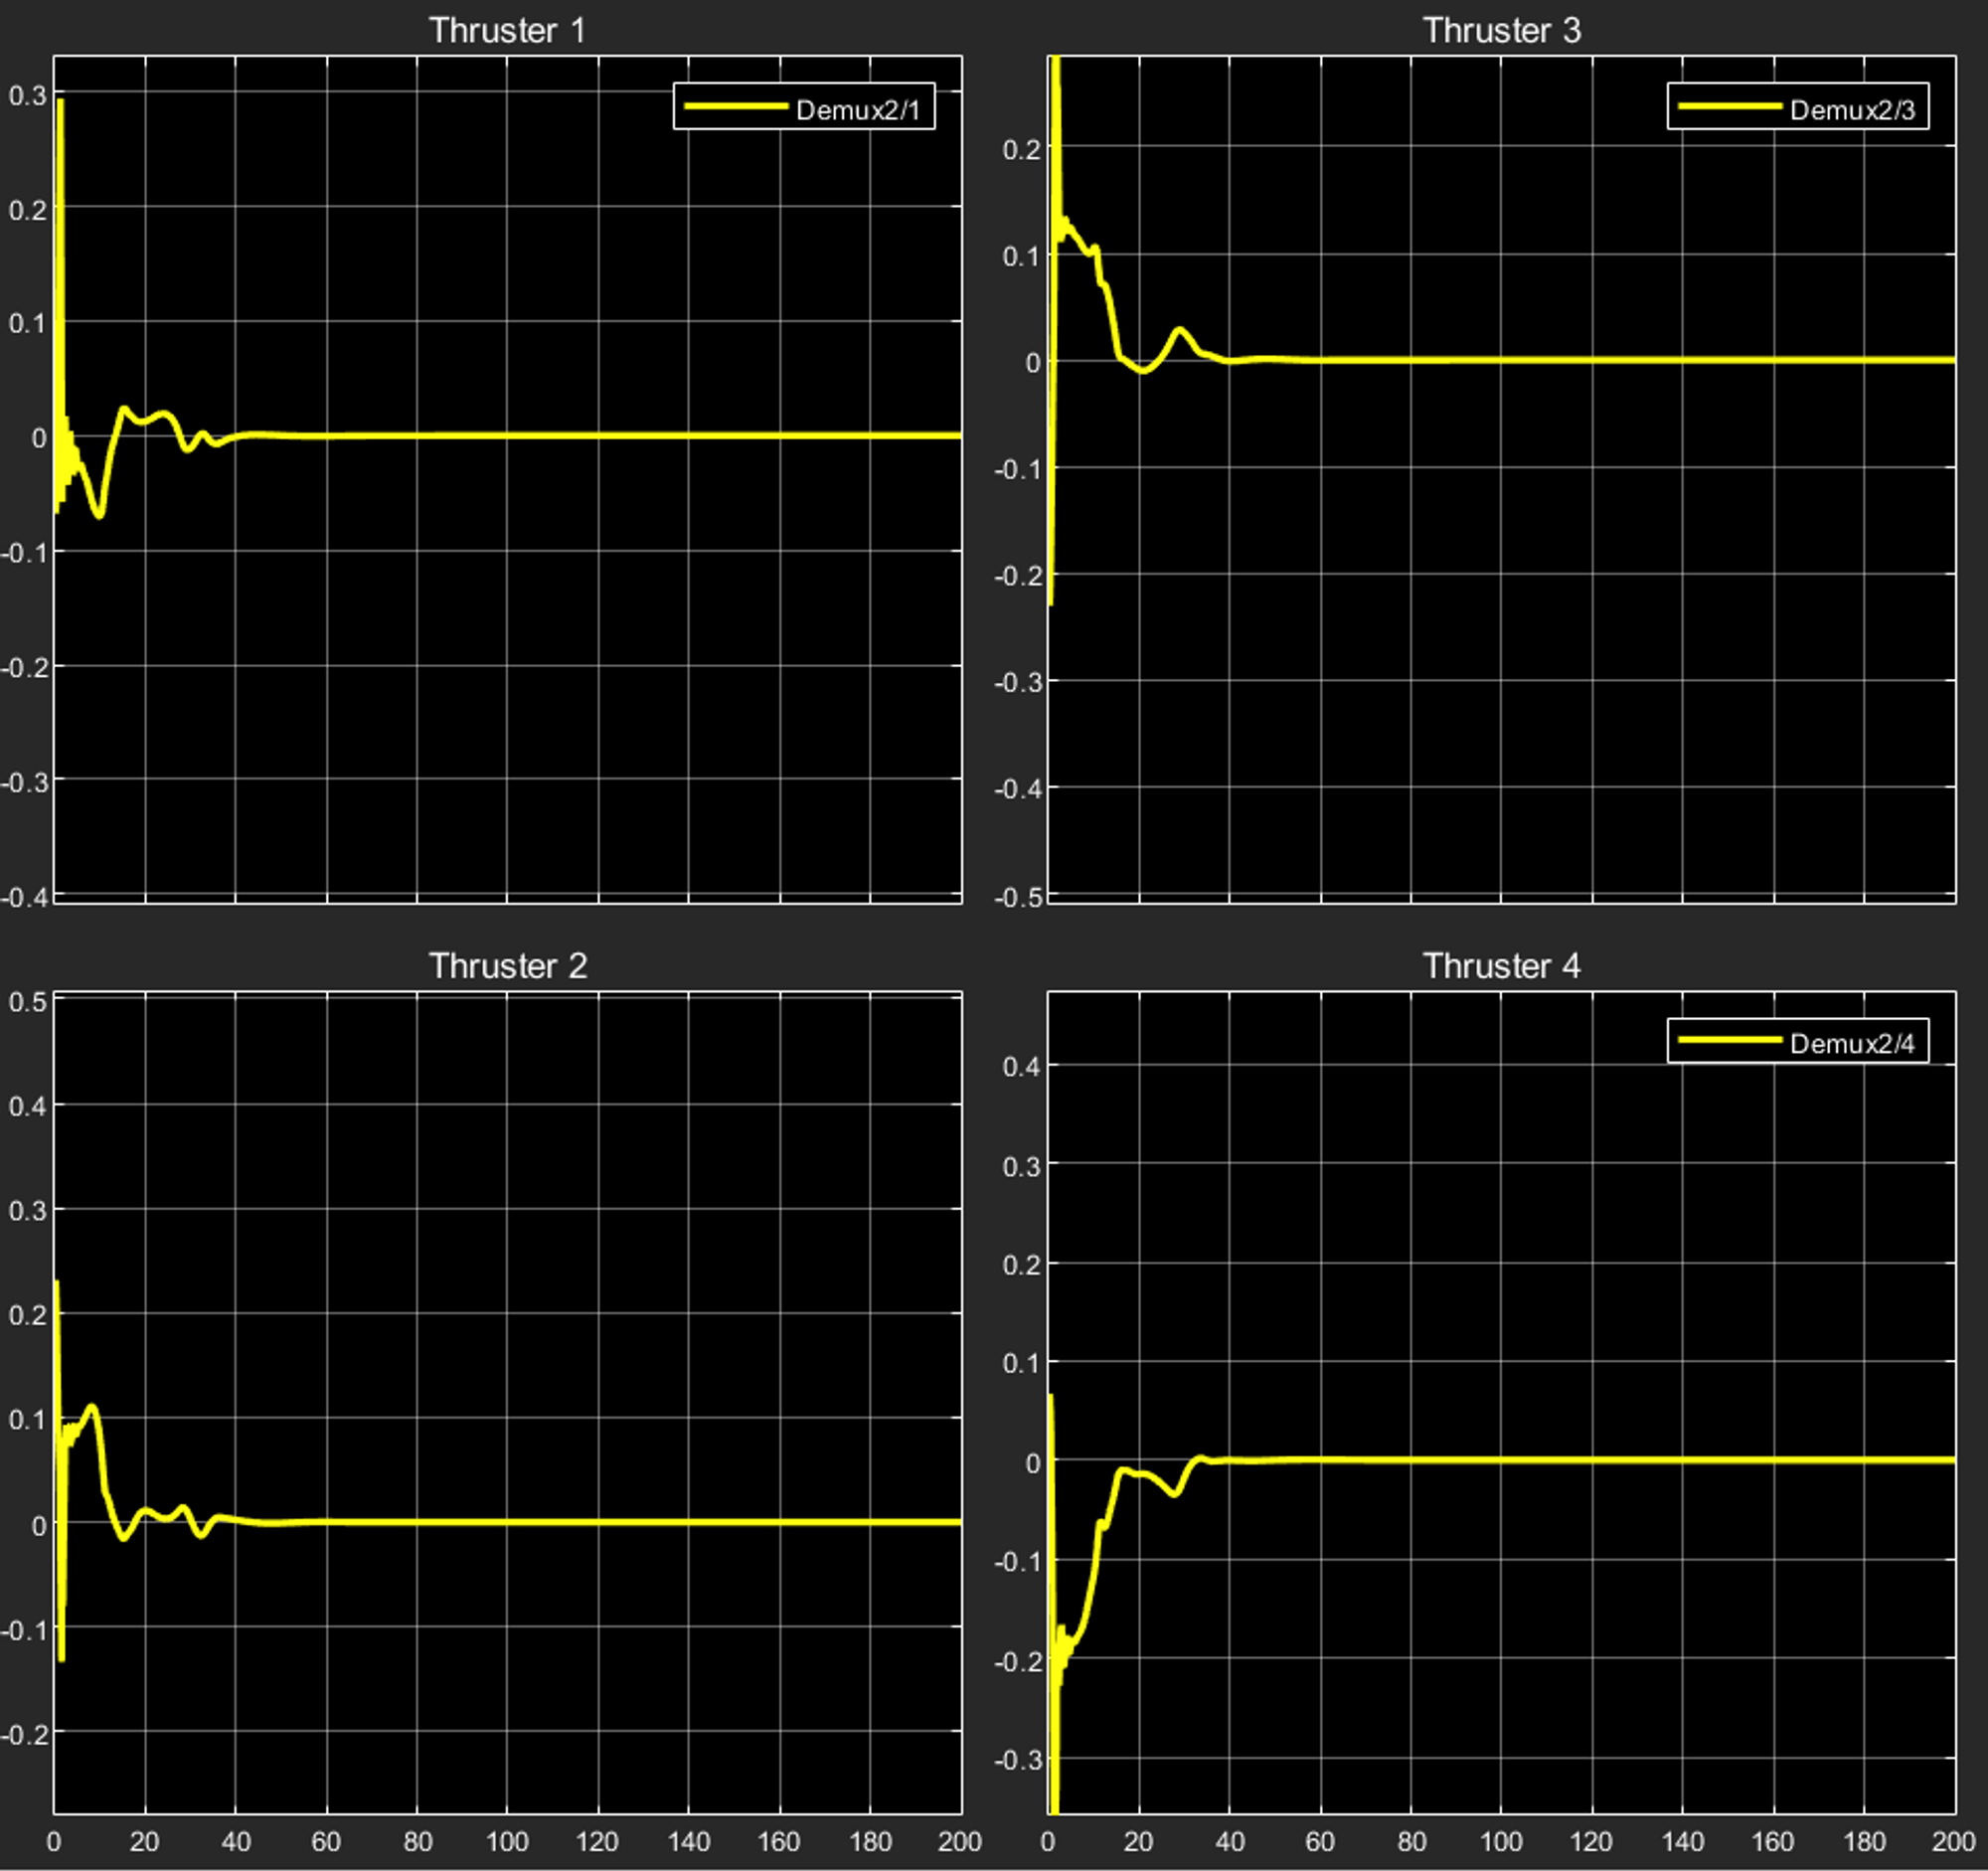1988x1871 pixels.
Task: Click yellow line sample in Demux2/1 legend
Action: 735,106
